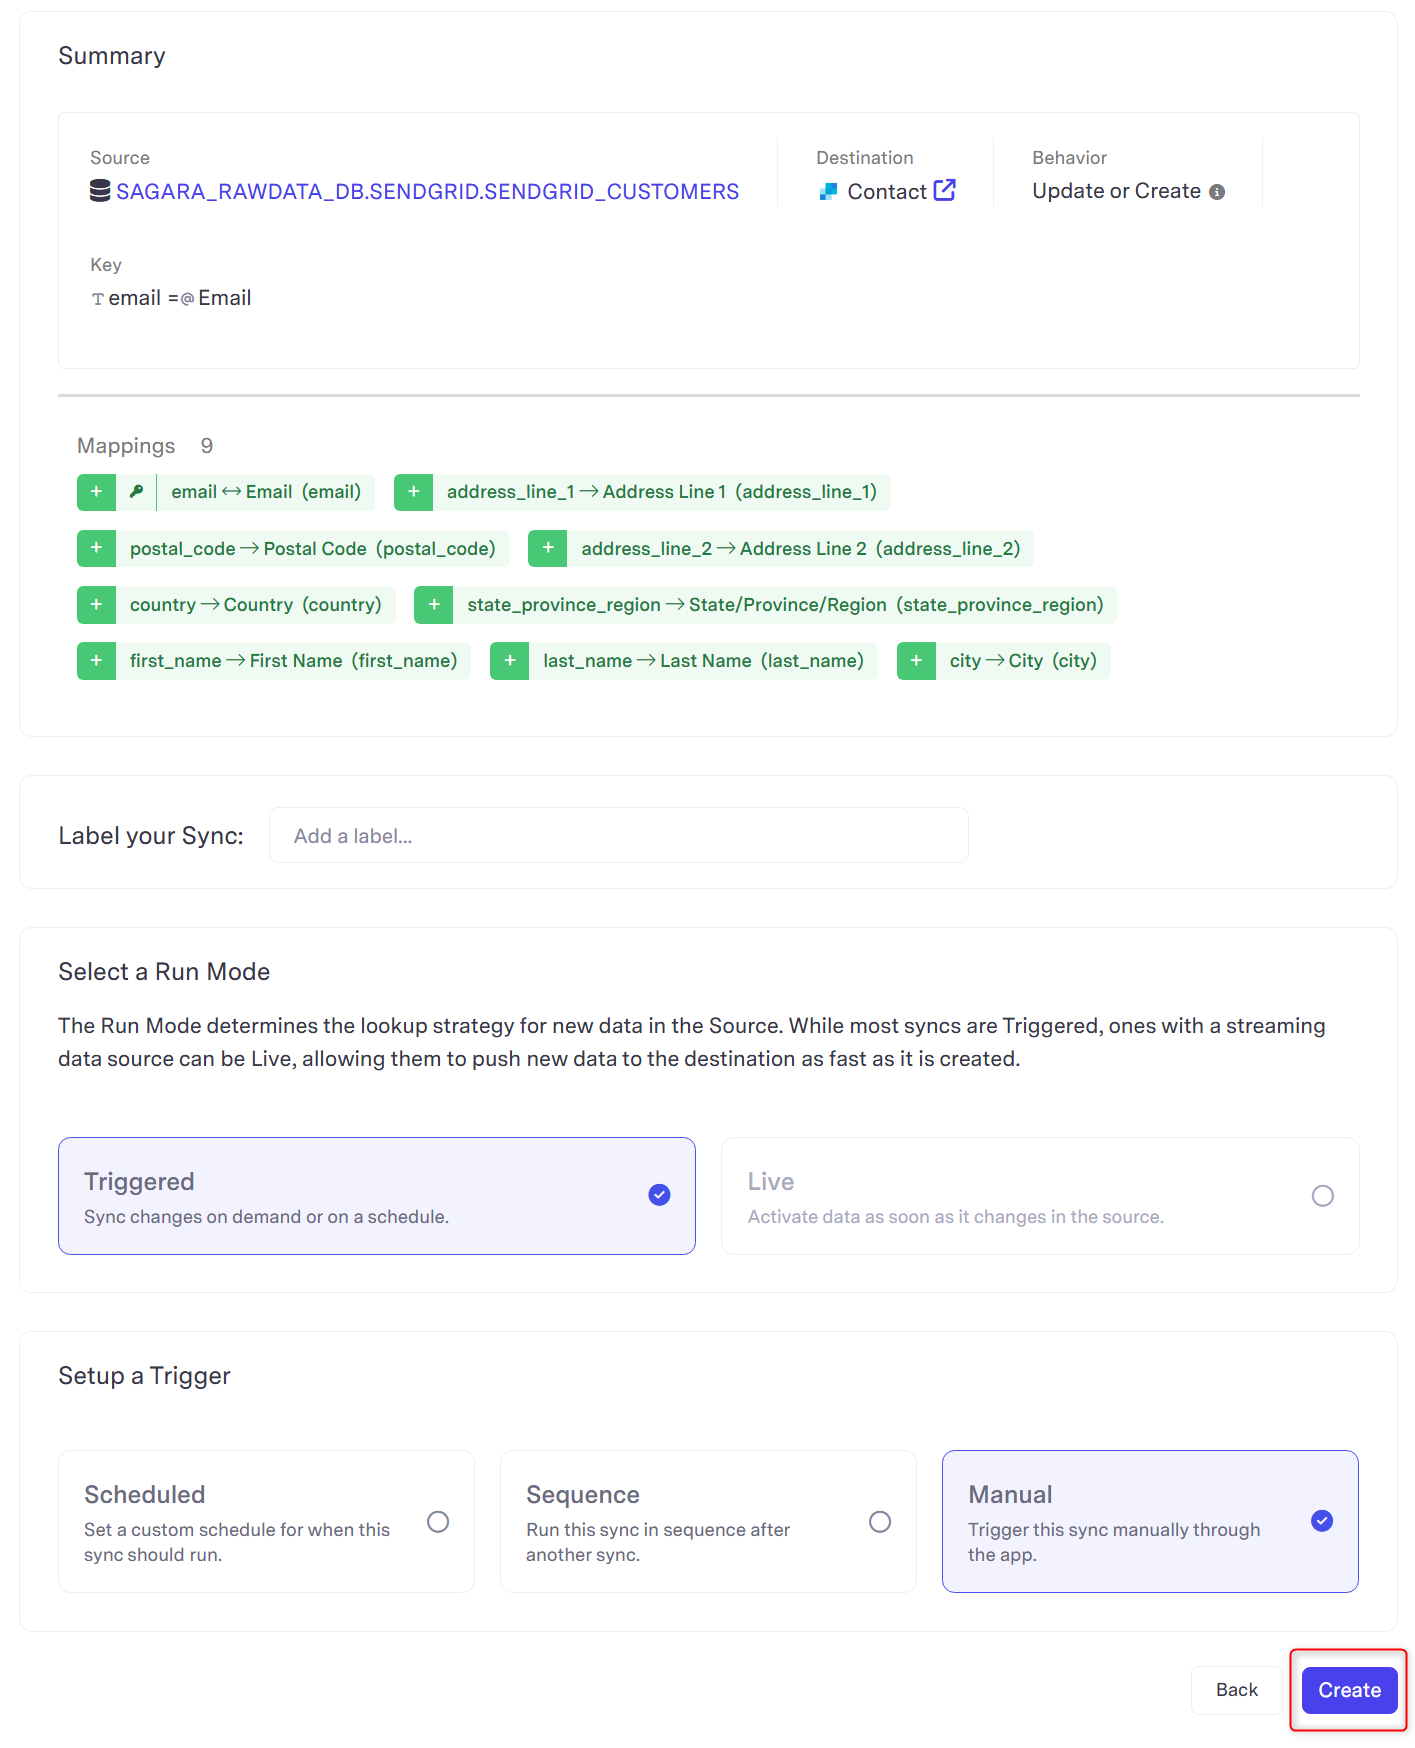Click the plus icon on postal_code mapping
Screen dimensions: 1415x1748
pos(97,548)
